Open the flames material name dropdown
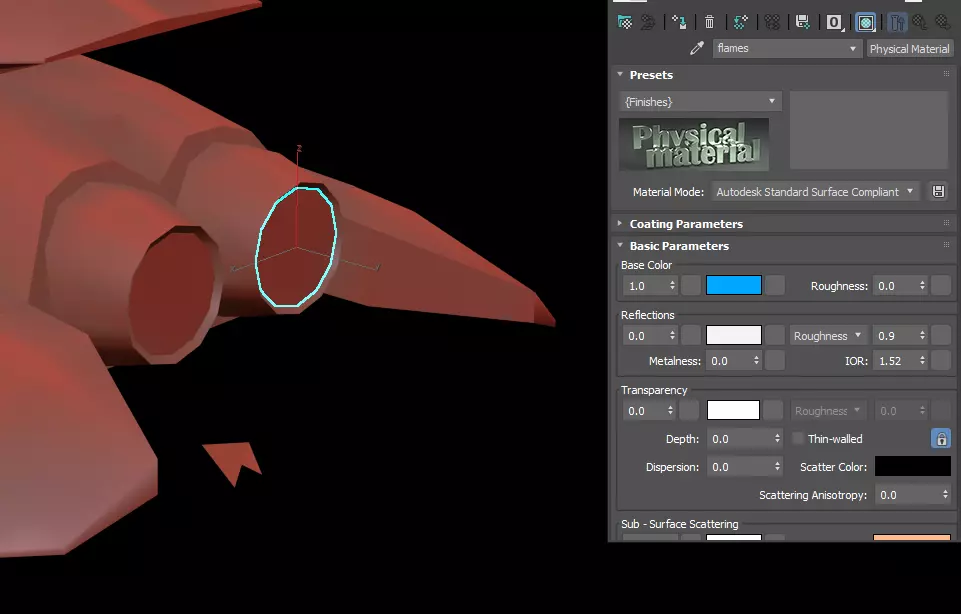The image size is (961, 614). [787, 48]
